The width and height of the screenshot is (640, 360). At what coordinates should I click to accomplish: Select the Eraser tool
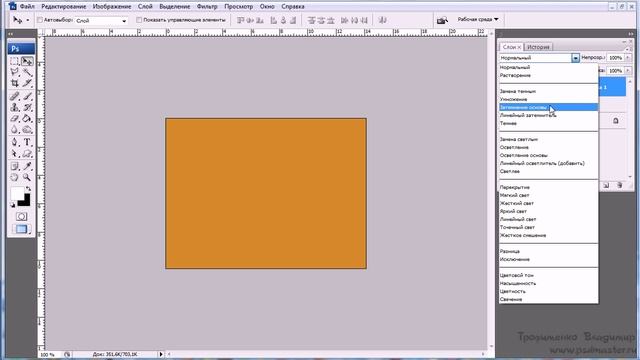[x=15, y=118]
